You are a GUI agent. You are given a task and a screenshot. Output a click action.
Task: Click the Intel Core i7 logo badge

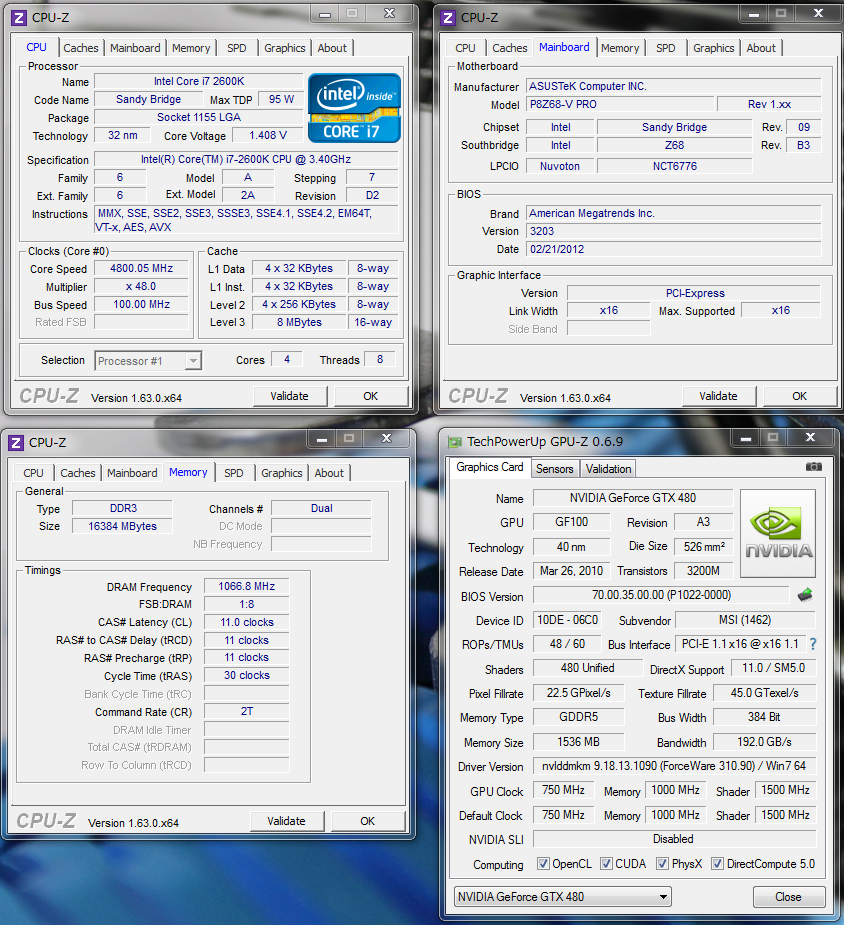pos(354,108)
